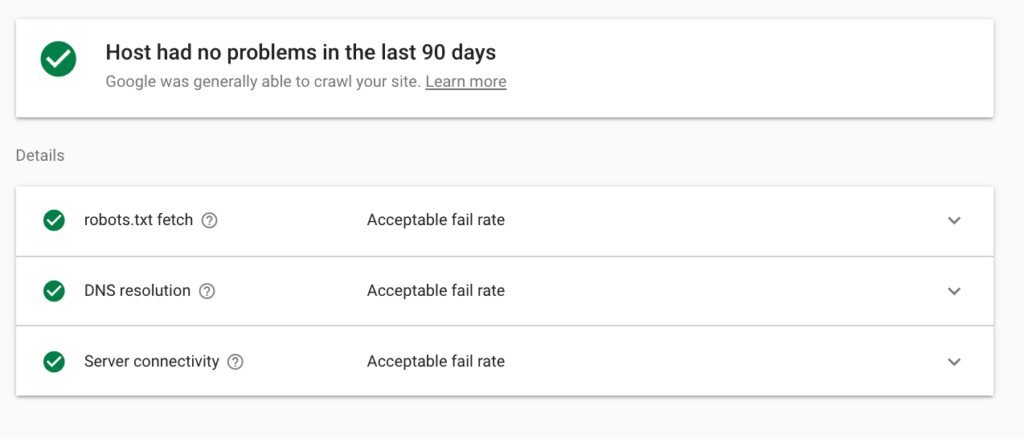Expand the Server connectivity row chevron
The image size is (1024, 439).
(x=954, y=362)
